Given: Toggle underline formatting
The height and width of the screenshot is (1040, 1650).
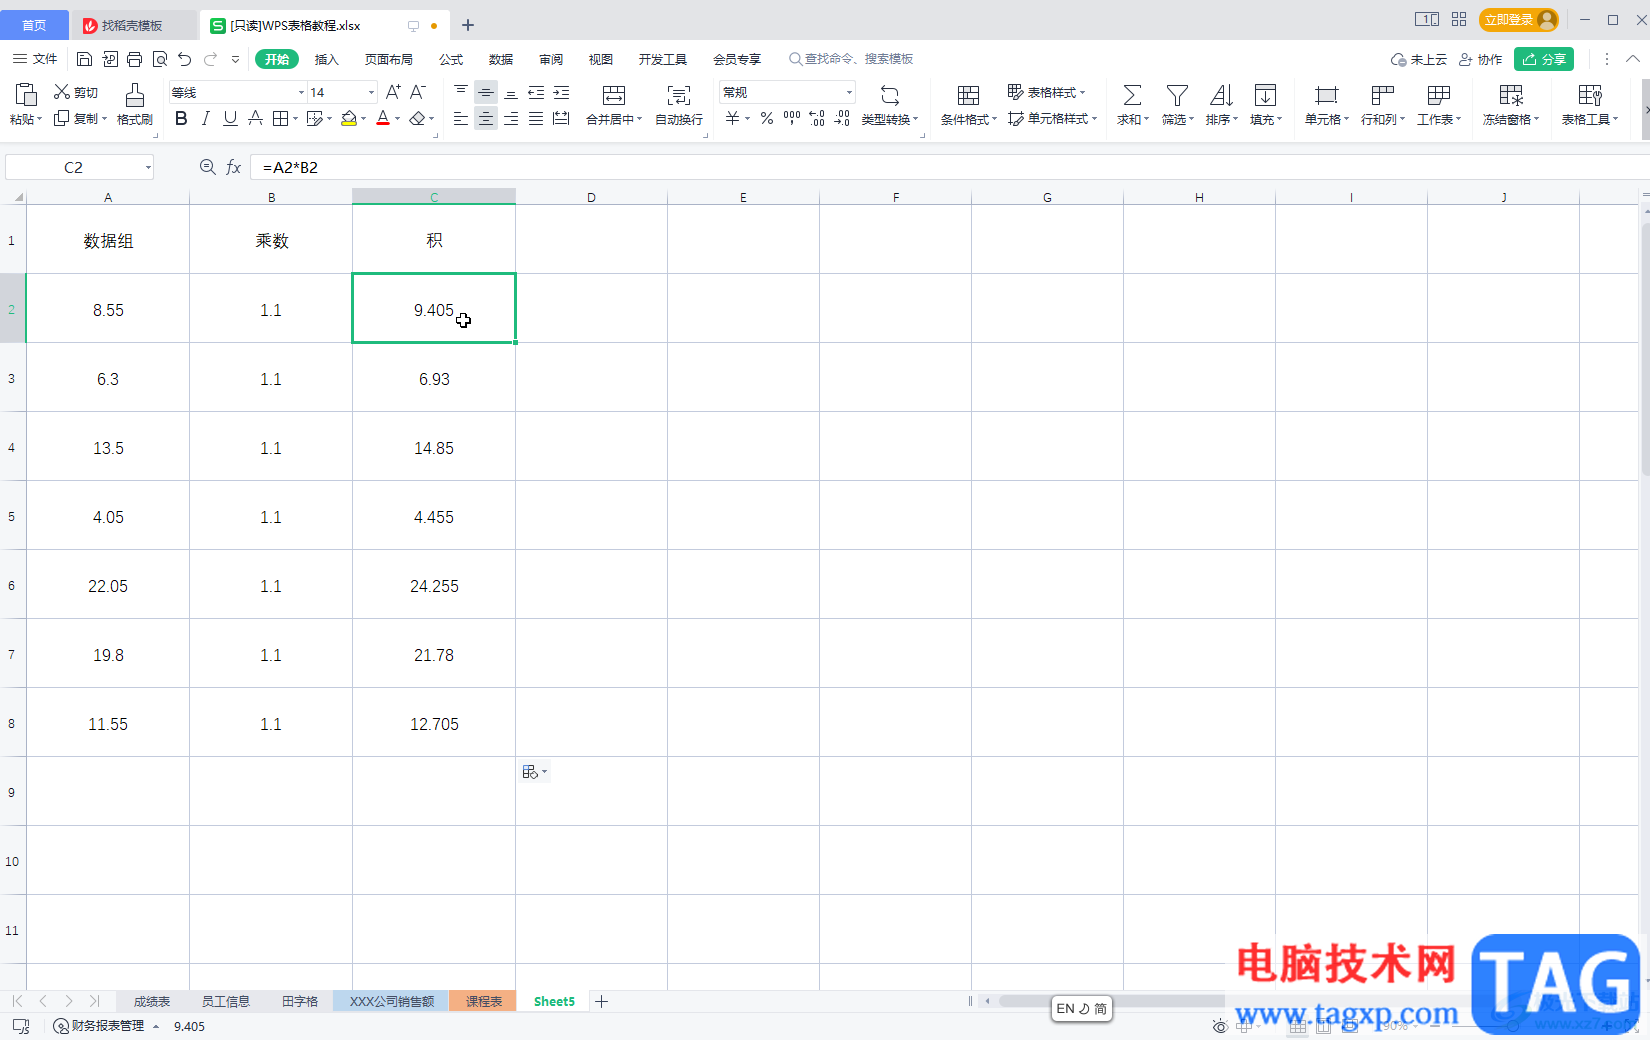Looking at the screenshot, I should click(x=230, y=118).
